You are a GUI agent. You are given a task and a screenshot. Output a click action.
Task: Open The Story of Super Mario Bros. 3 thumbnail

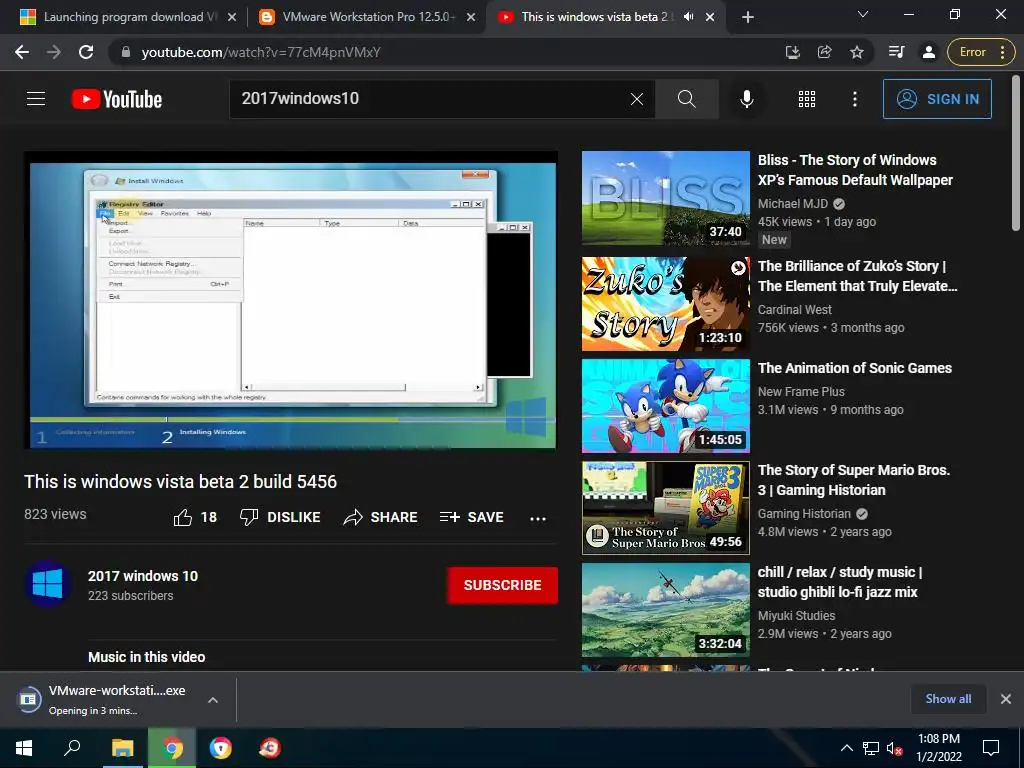[665, 508]
